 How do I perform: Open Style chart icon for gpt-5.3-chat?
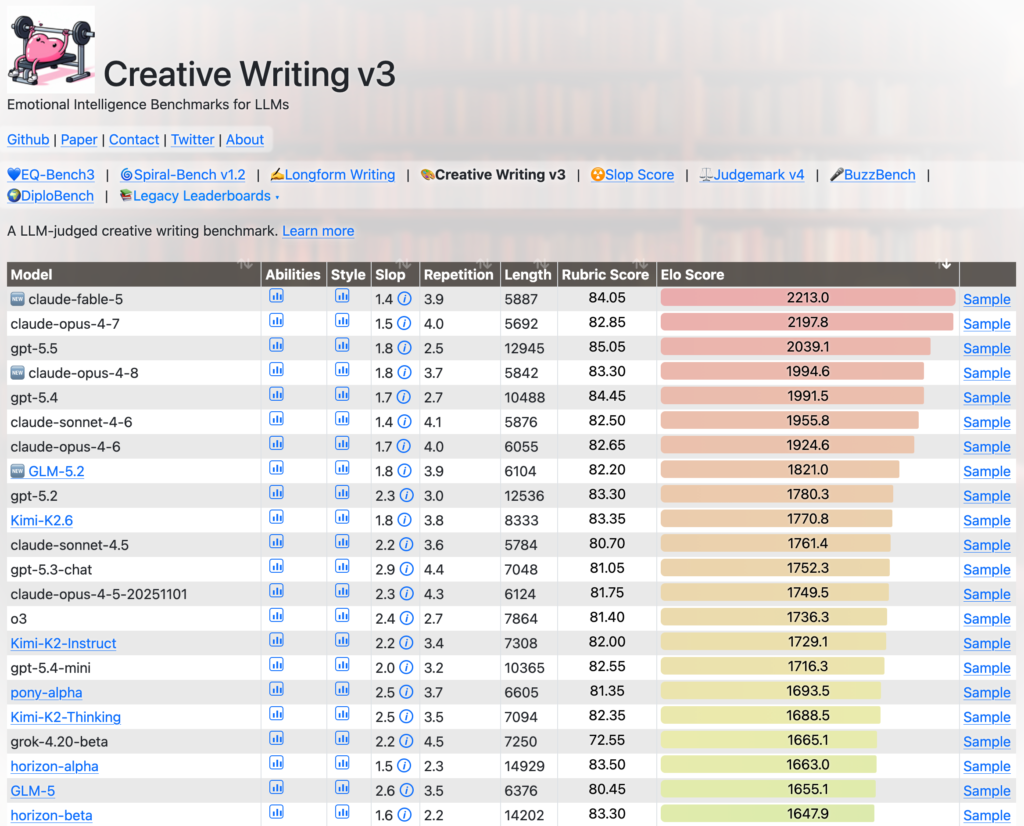click(342, 567)
